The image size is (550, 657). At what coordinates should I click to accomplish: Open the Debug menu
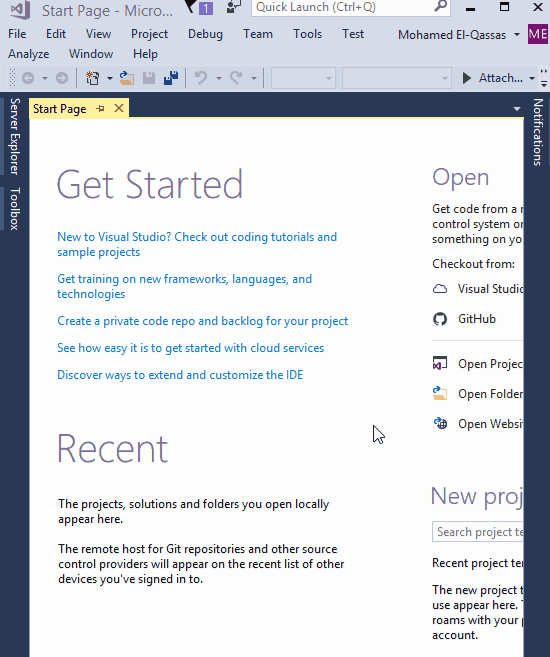click(205, 34)
